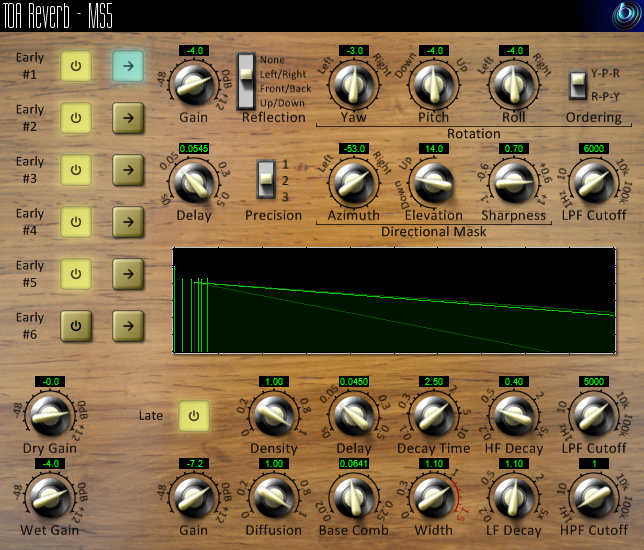This screenshot has width=644, height=550.
Task: Click the Sharpness value field 0.70
Action: pos(514,148)
